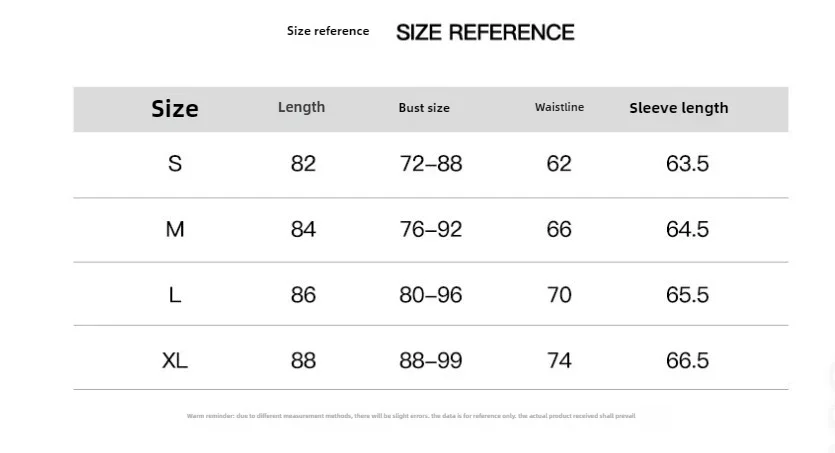Viewport: 835px width, 453px height.
Task: Select the XL size row label
Action: point(175,361)
